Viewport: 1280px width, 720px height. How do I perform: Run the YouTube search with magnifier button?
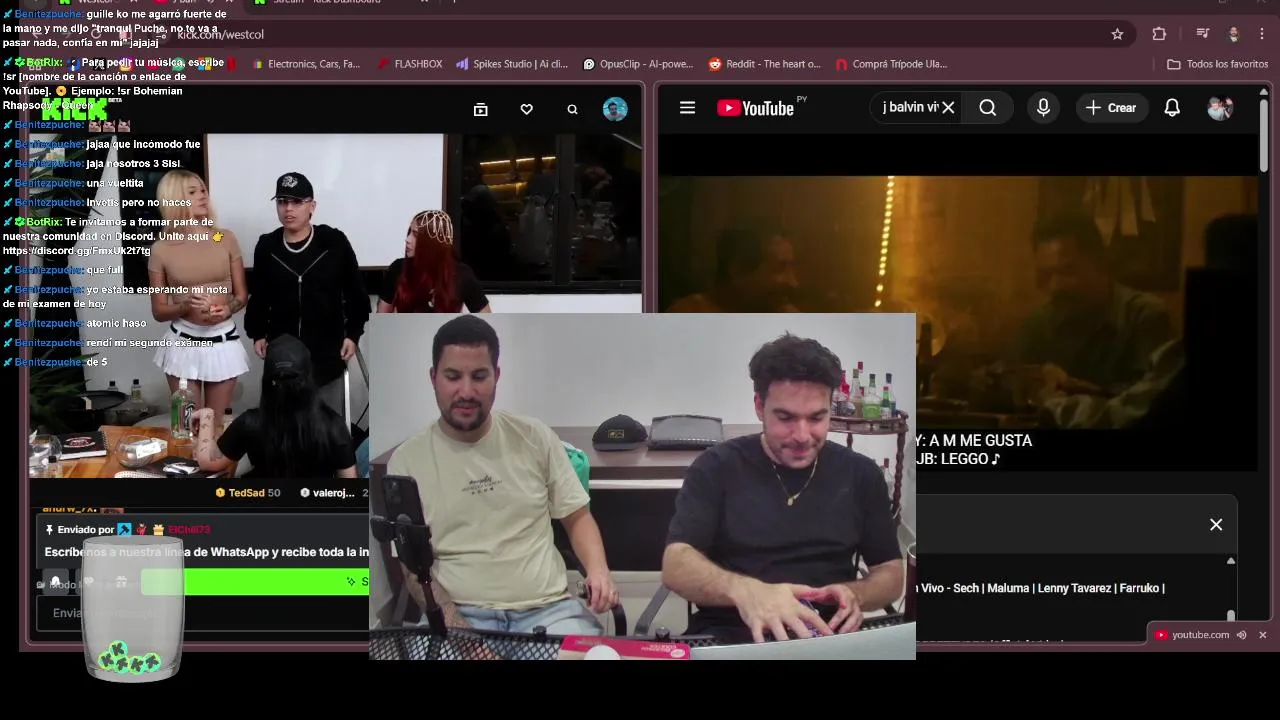tap(988, 107)
